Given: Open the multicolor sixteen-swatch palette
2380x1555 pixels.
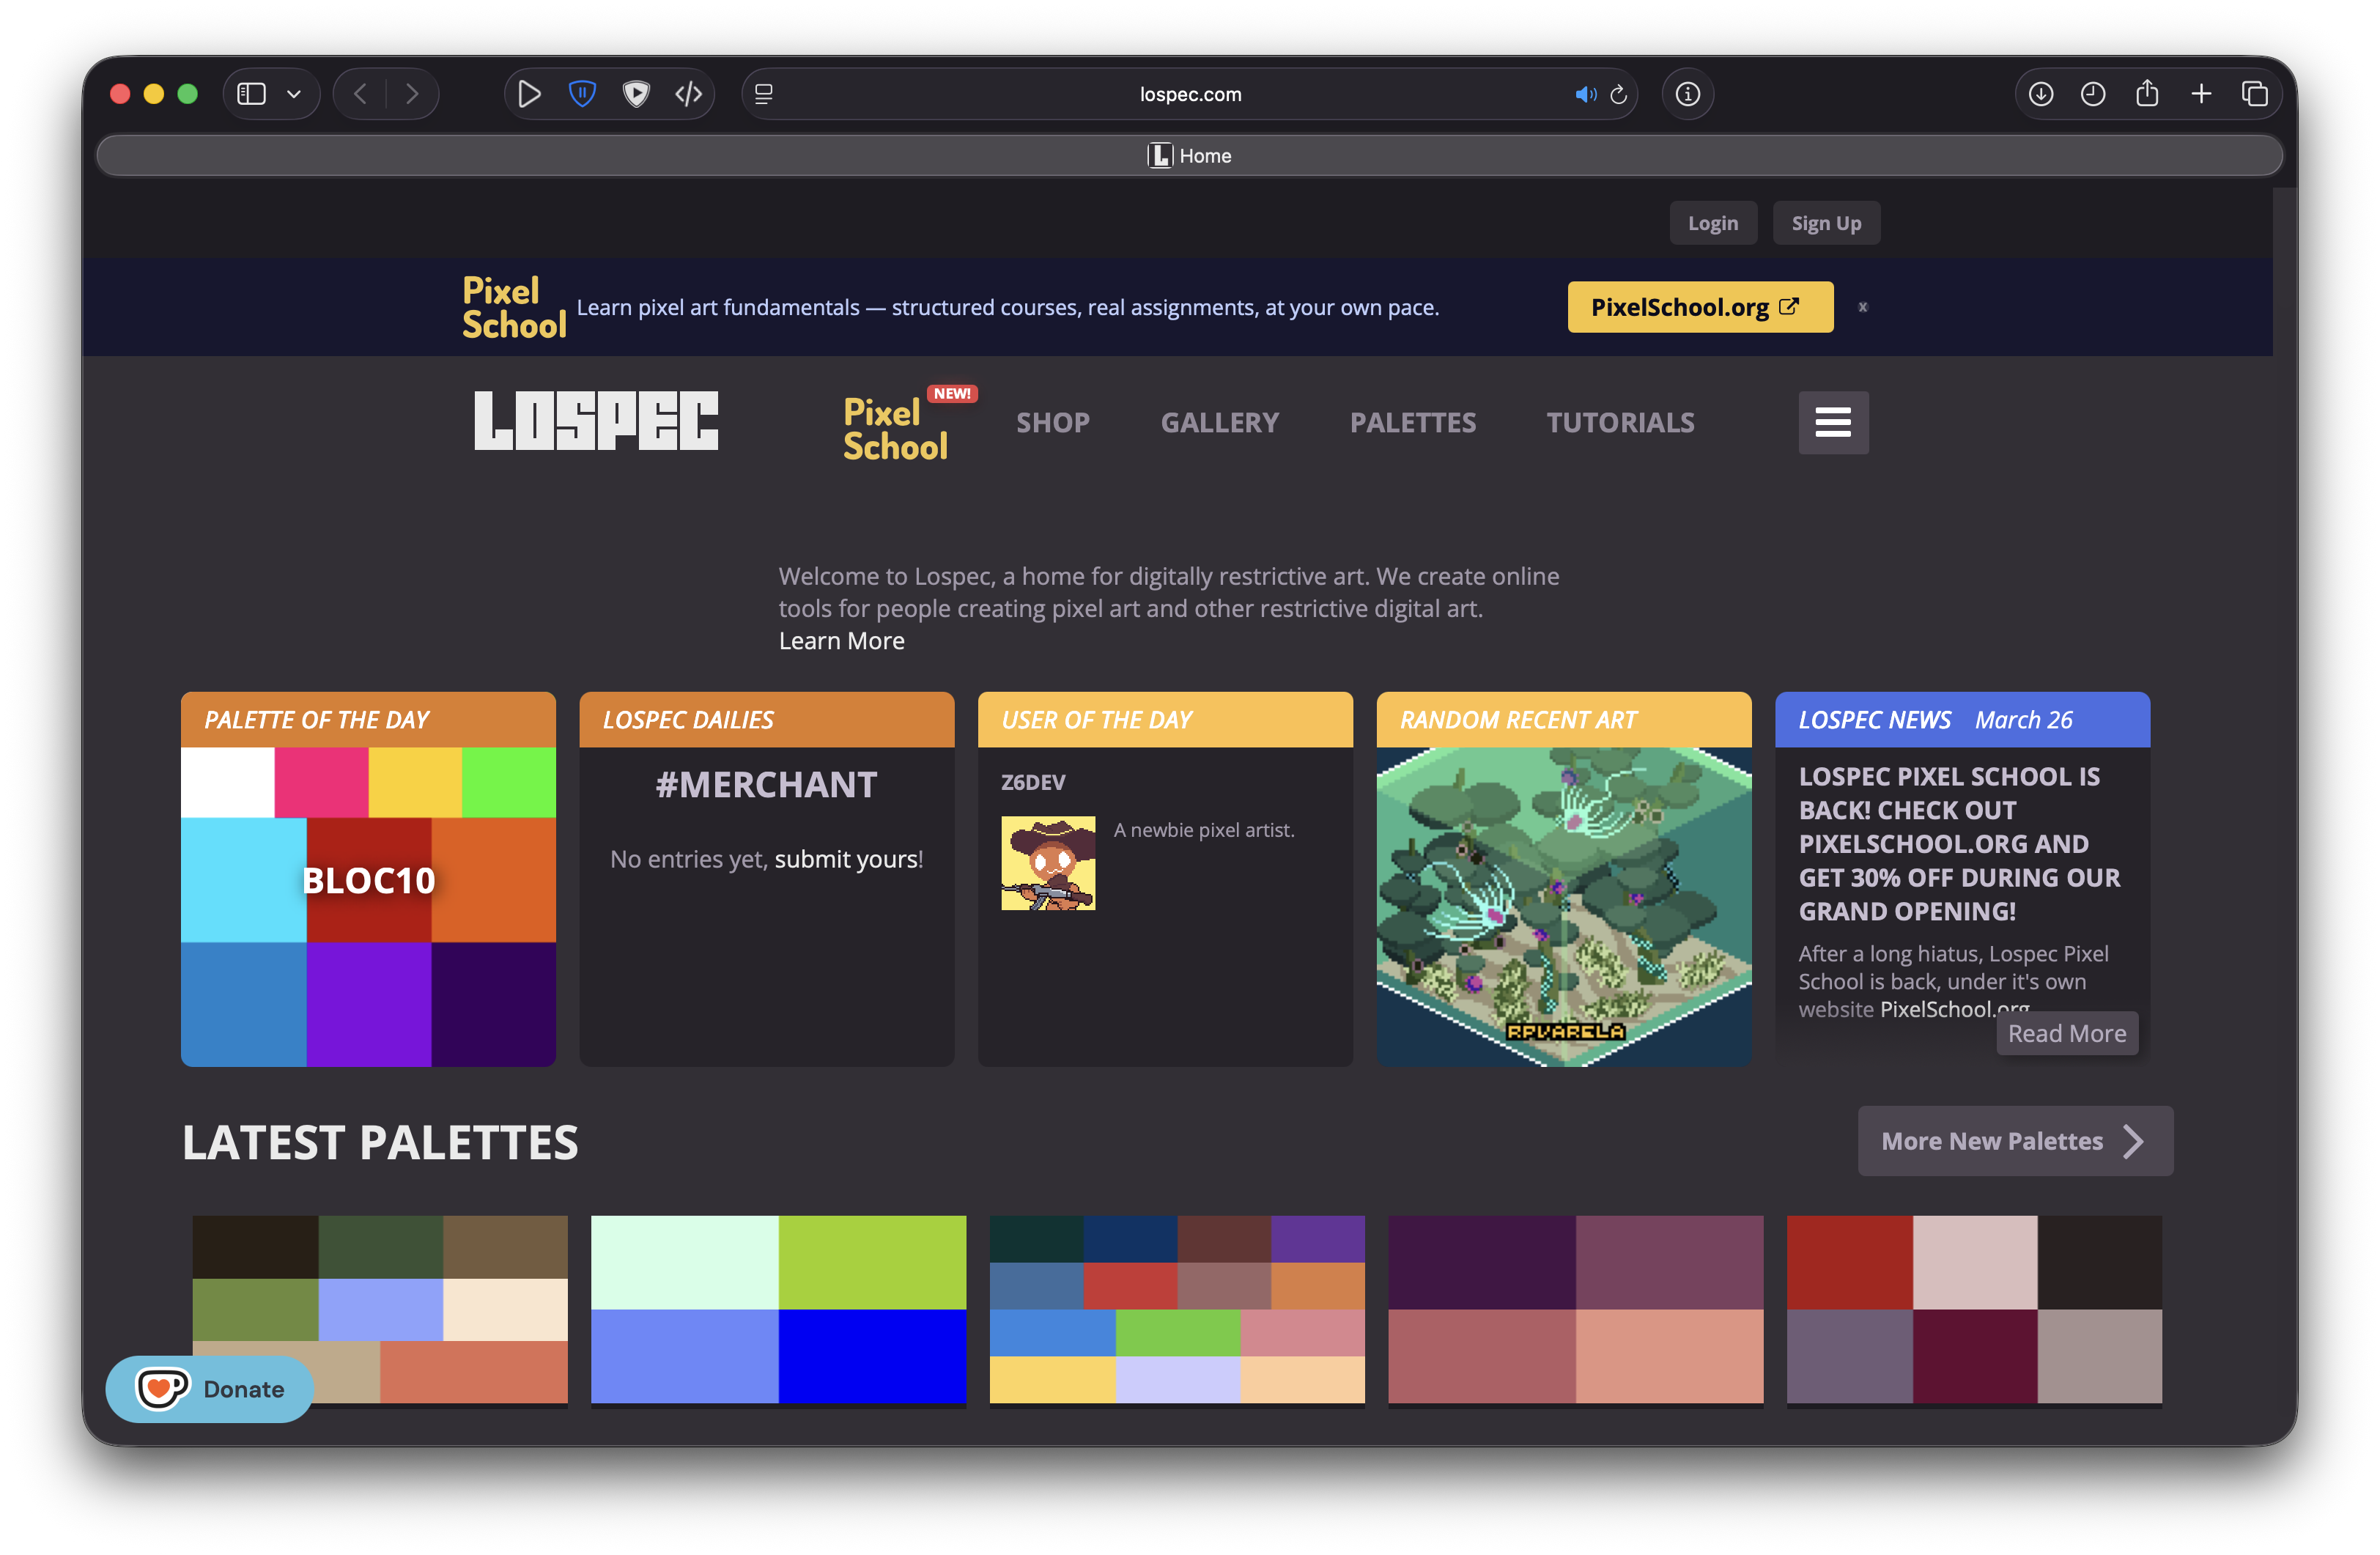Looking at the screenshot, I should coord(1177,1310).
